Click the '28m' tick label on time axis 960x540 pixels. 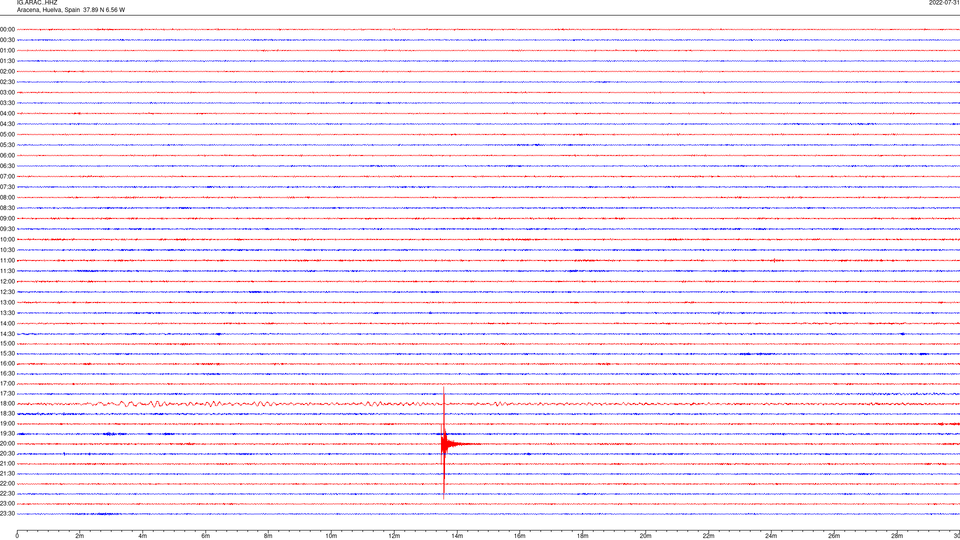pos(897,536)
